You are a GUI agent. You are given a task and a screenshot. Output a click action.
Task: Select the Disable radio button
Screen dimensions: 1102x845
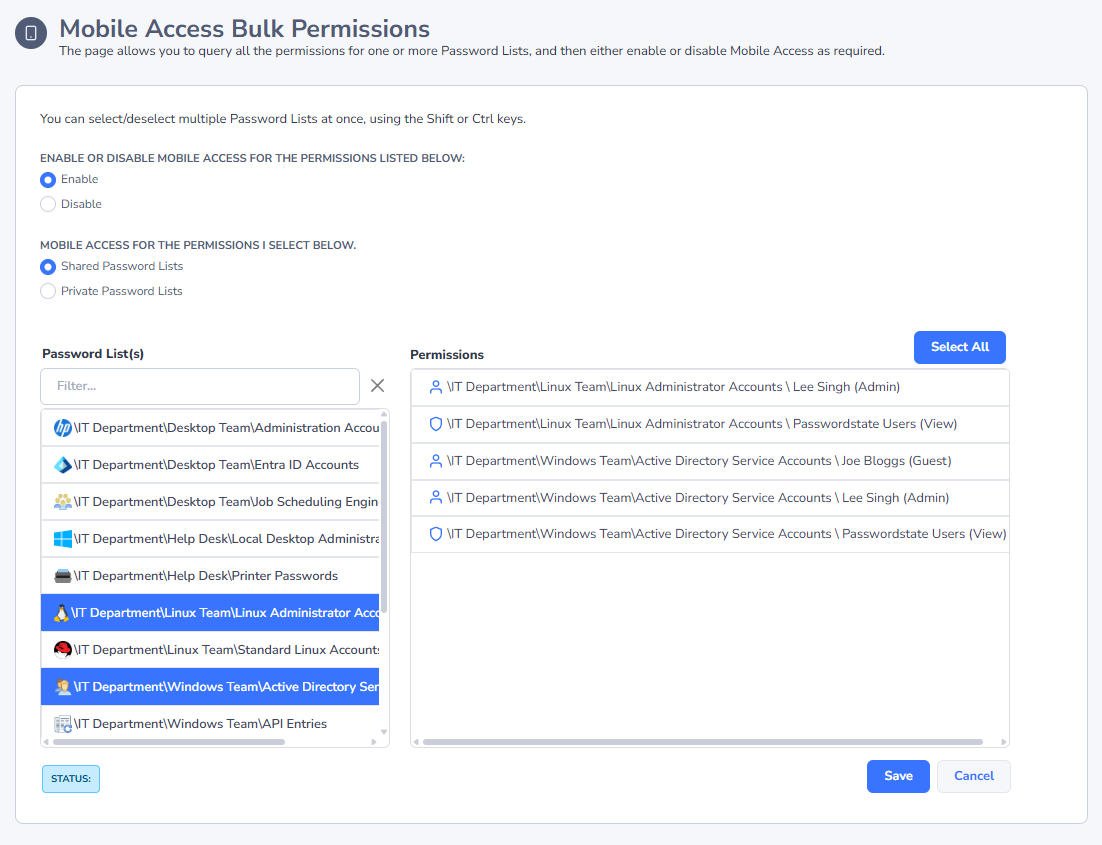(48, 204)
